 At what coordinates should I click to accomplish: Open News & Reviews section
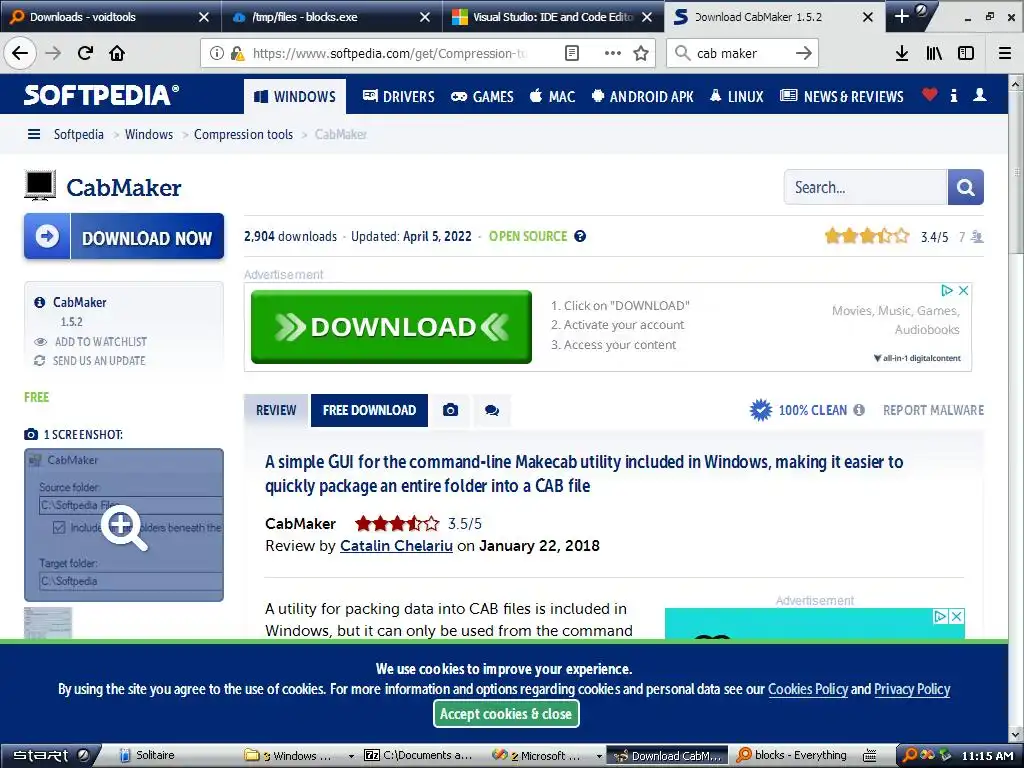point(842,97)
